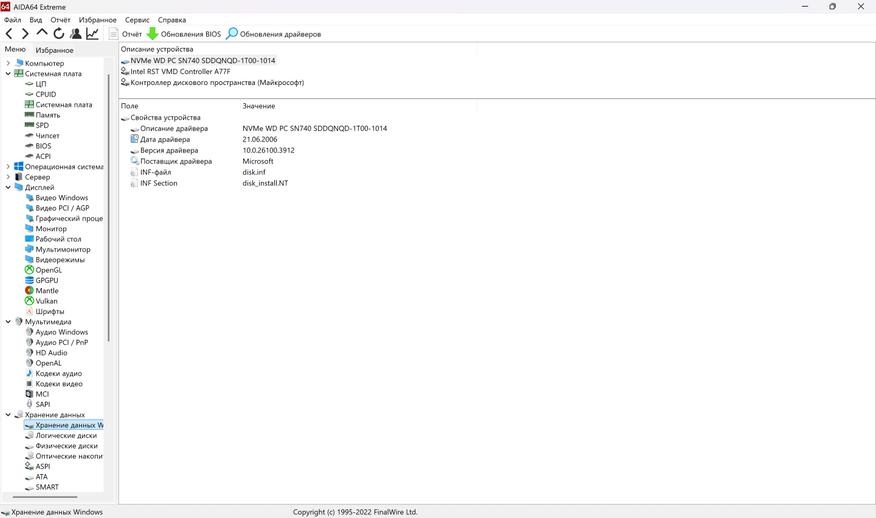The width and height of the screenshot is (876, 518).
Task: Click the Отчёт report toolbar button
Action: [125, 34]
